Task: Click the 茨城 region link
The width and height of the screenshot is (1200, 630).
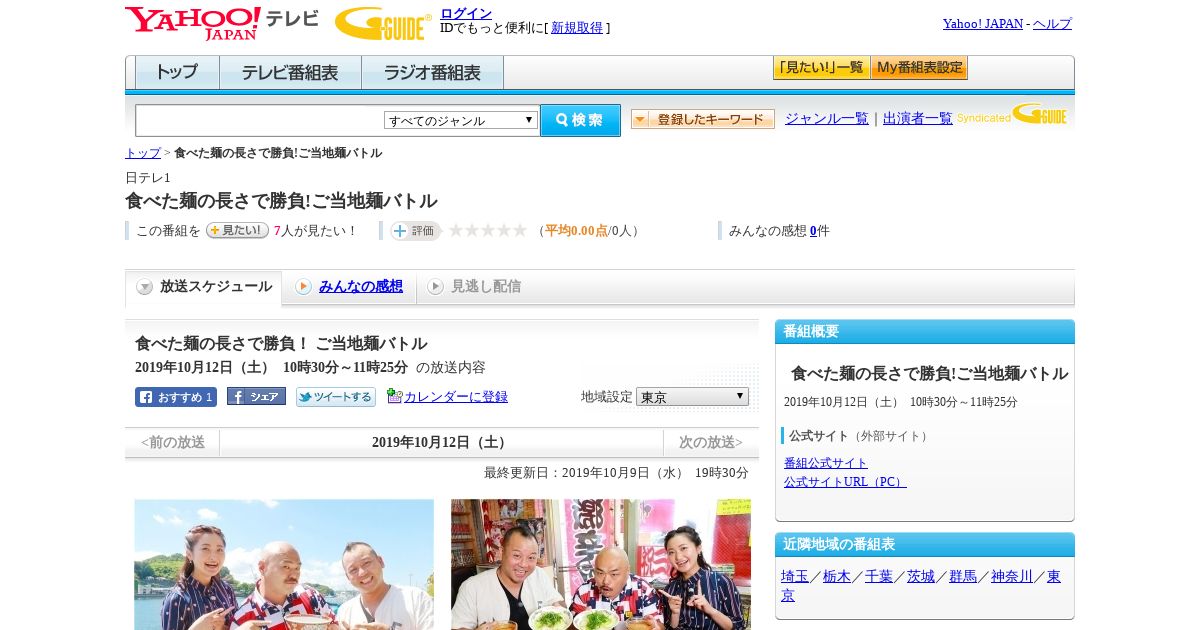Action: tap(921, 577)
